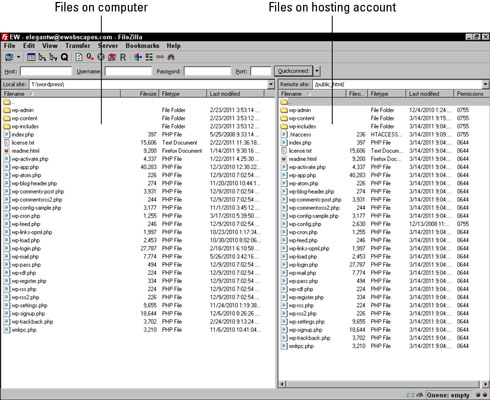Click xmlrpc.php file icon in remote pane
The width and height of the screenshot is (490, 400).
click(284, 346)
